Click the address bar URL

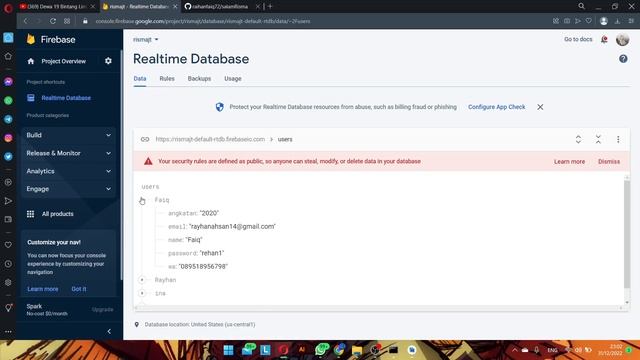pos(203,21)
